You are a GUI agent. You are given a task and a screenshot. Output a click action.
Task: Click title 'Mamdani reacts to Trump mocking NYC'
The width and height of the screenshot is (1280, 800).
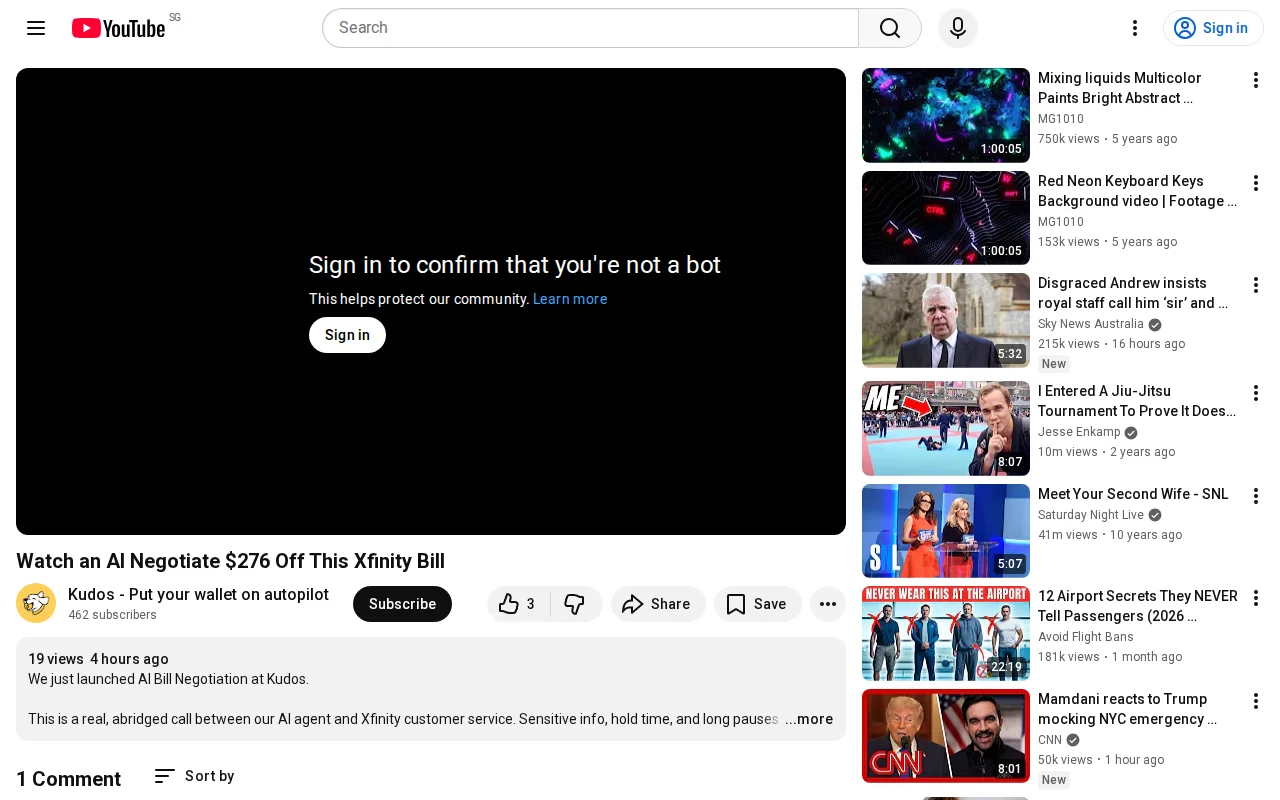point(1127,709)
